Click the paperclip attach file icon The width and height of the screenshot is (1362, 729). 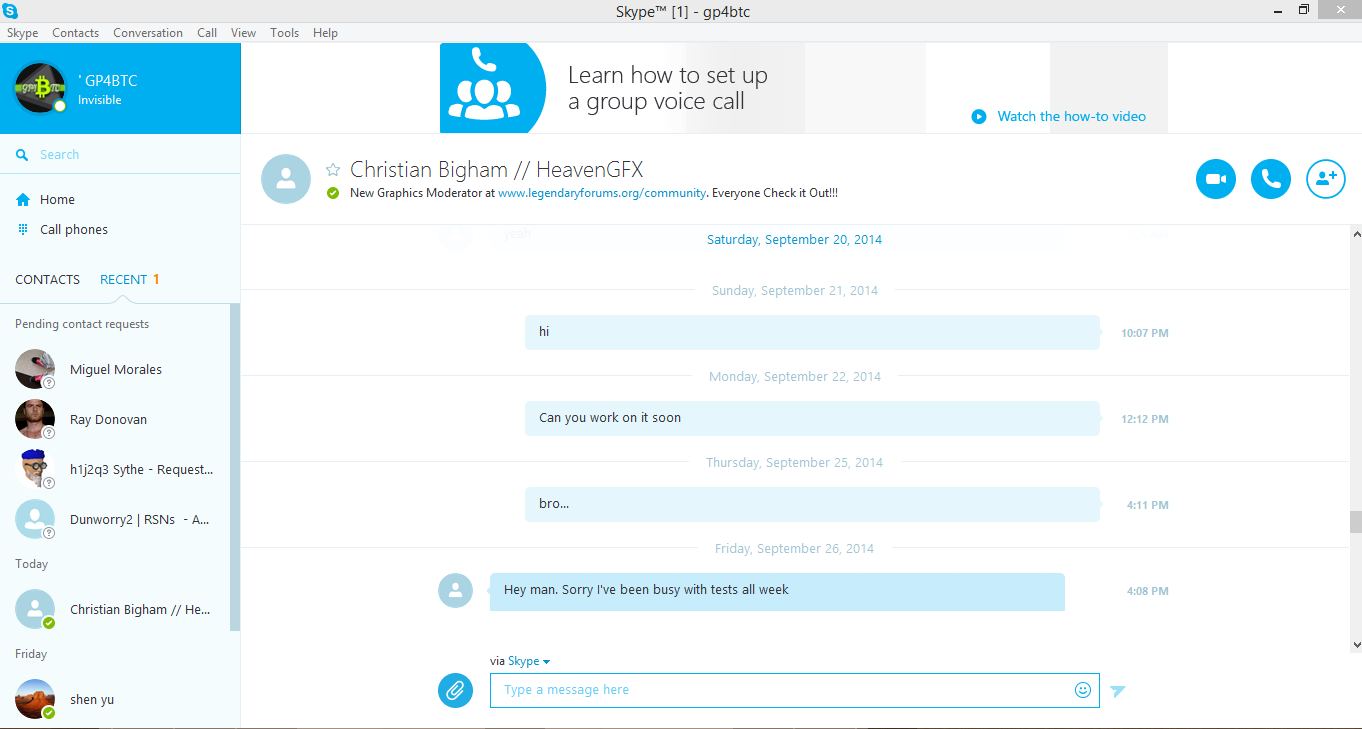tap(455, 690)
